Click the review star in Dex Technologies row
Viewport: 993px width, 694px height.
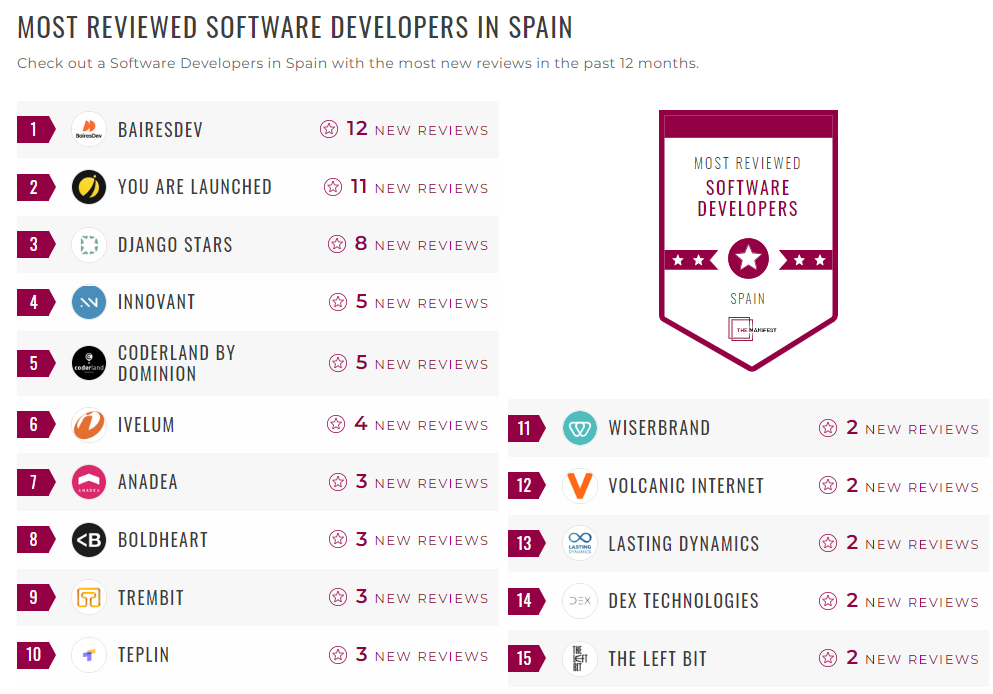[x=828, y=600]
